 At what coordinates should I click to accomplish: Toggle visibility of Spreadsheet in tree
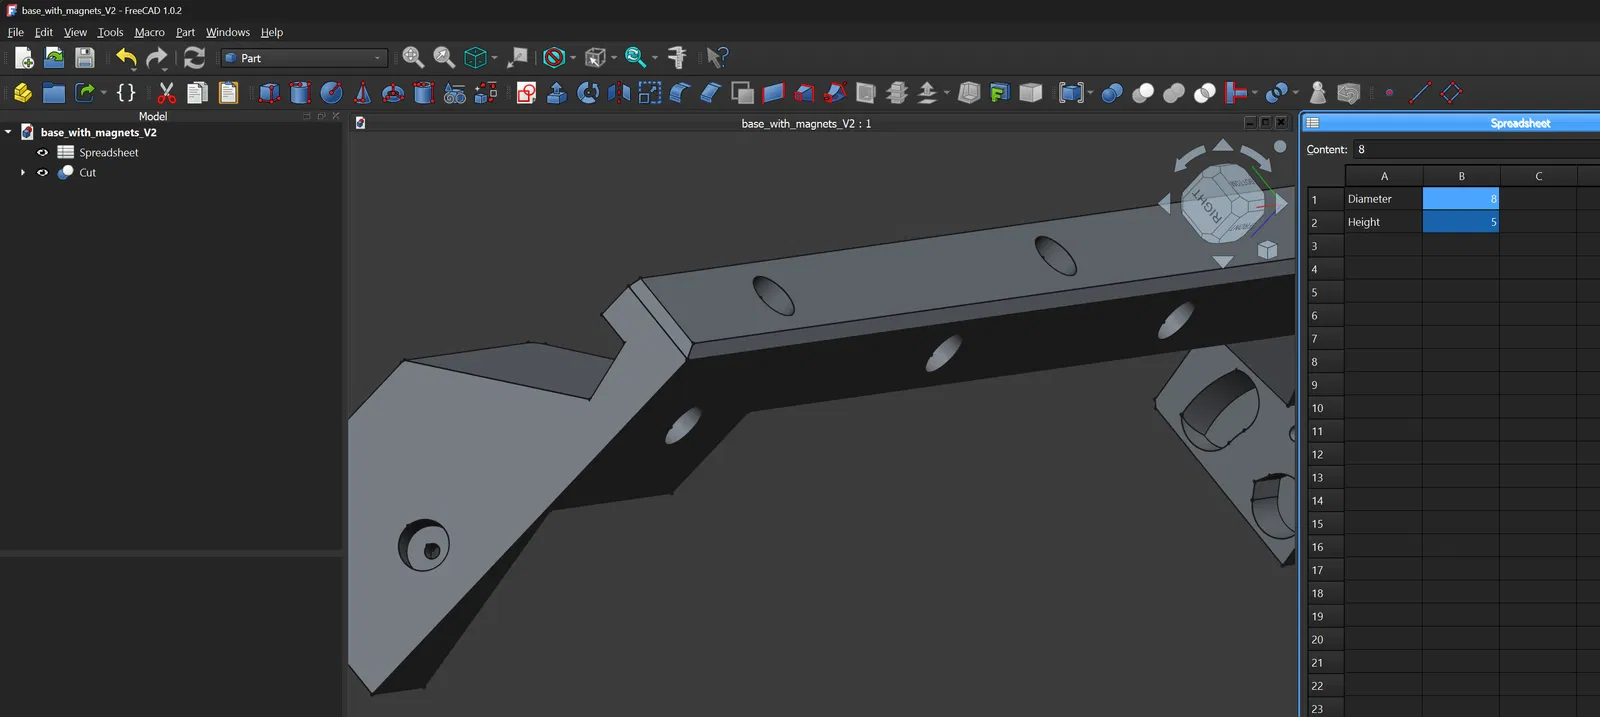tap(43, 153)
